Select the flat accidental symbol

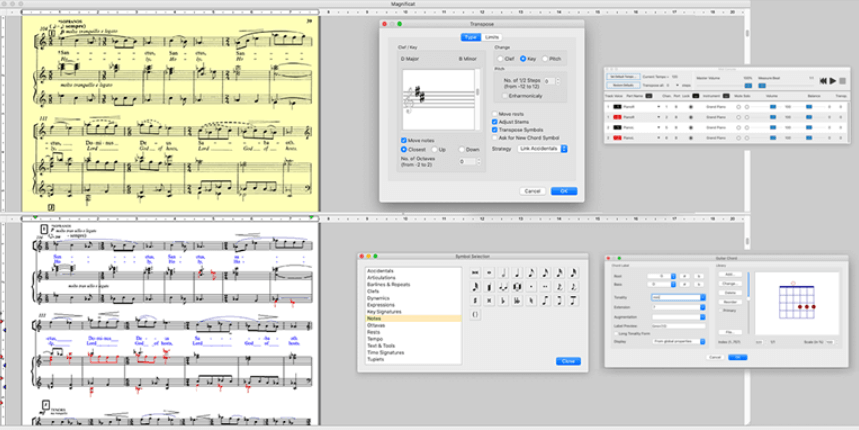(503, 301)
